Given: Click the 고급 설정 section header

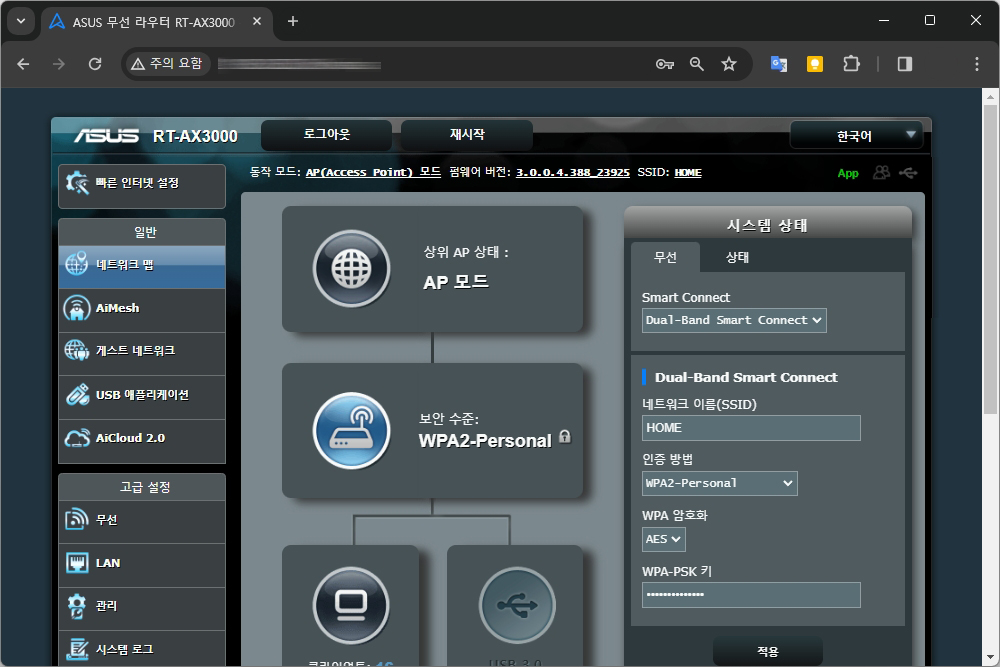Looking at the screenshot, I should click(142, 487).
